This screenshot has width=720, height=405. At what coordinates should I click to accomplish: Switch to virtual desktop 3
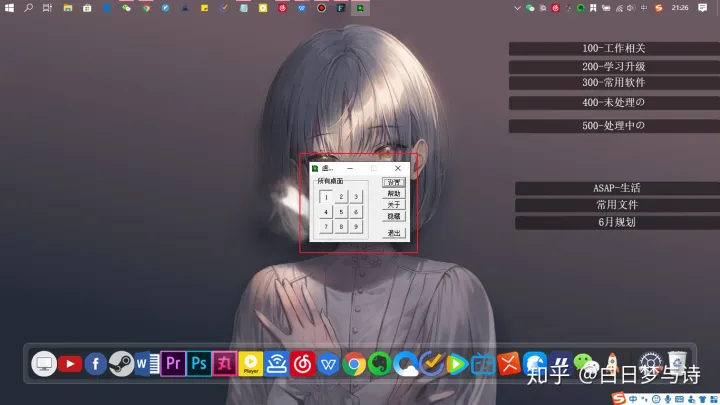tap(356, 197)
